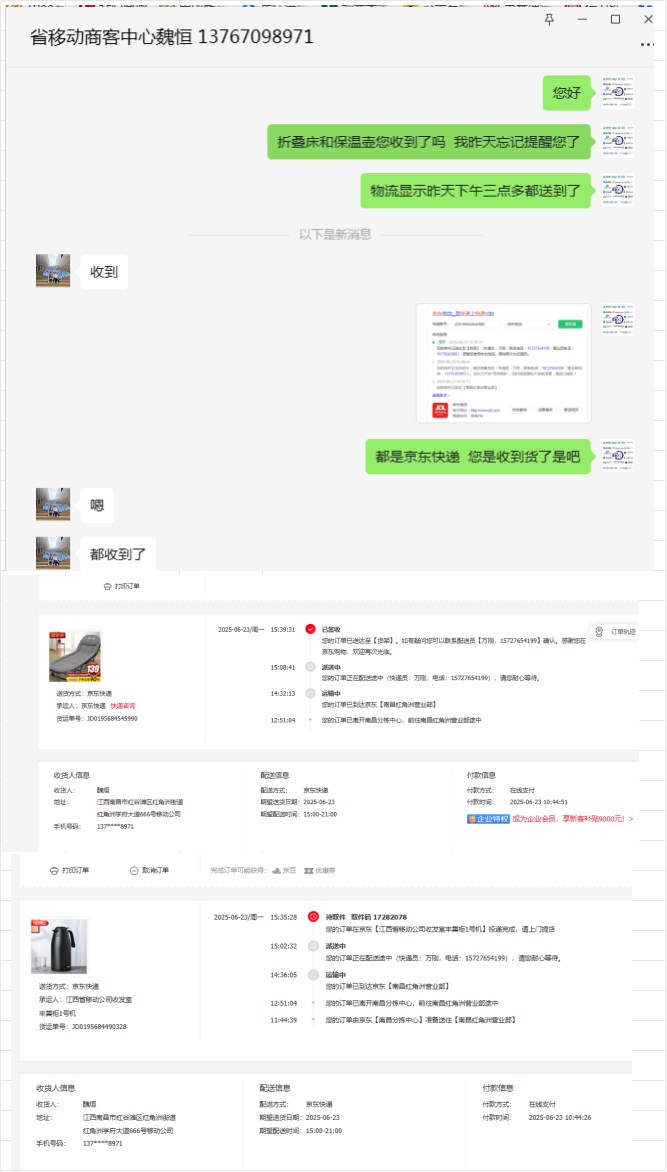Open the three-dots more options menu
667x1172 pixels.
648,45
